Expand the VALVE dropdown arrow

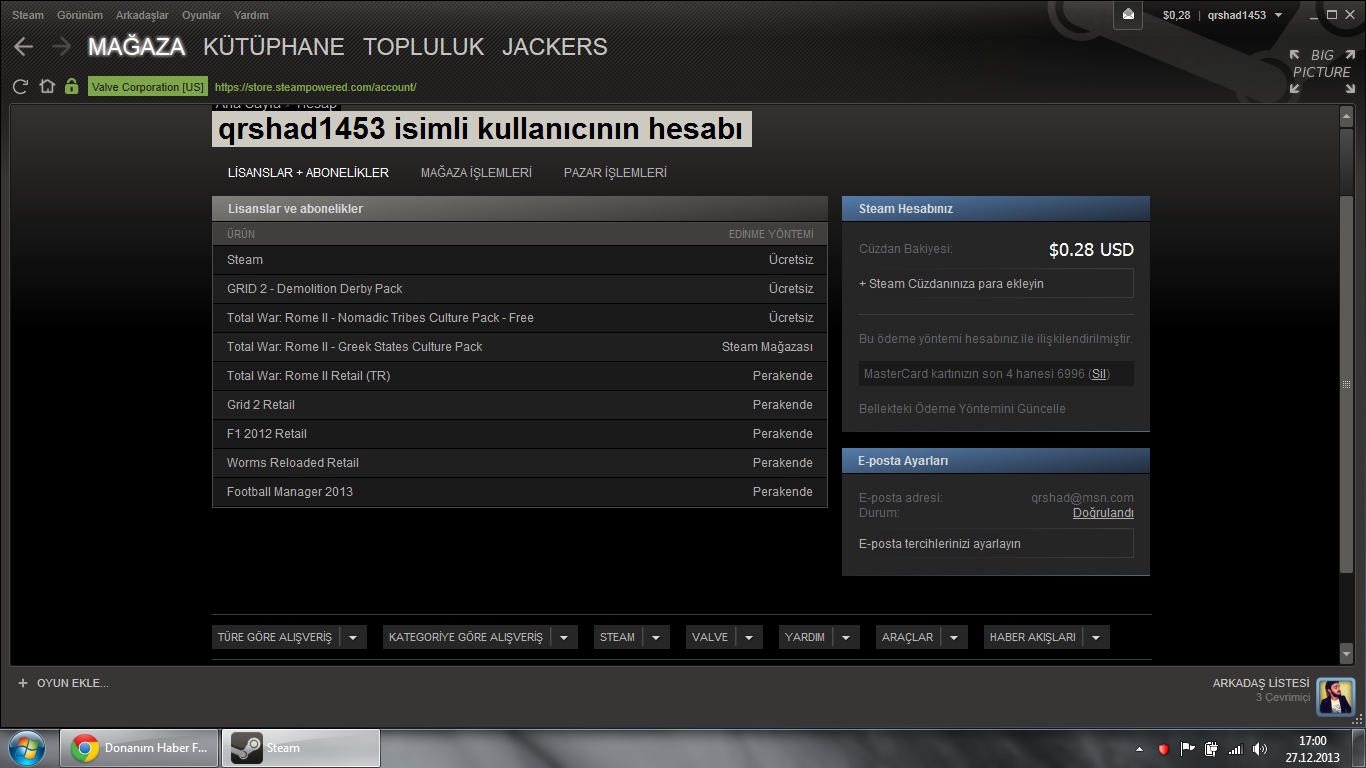750,637
